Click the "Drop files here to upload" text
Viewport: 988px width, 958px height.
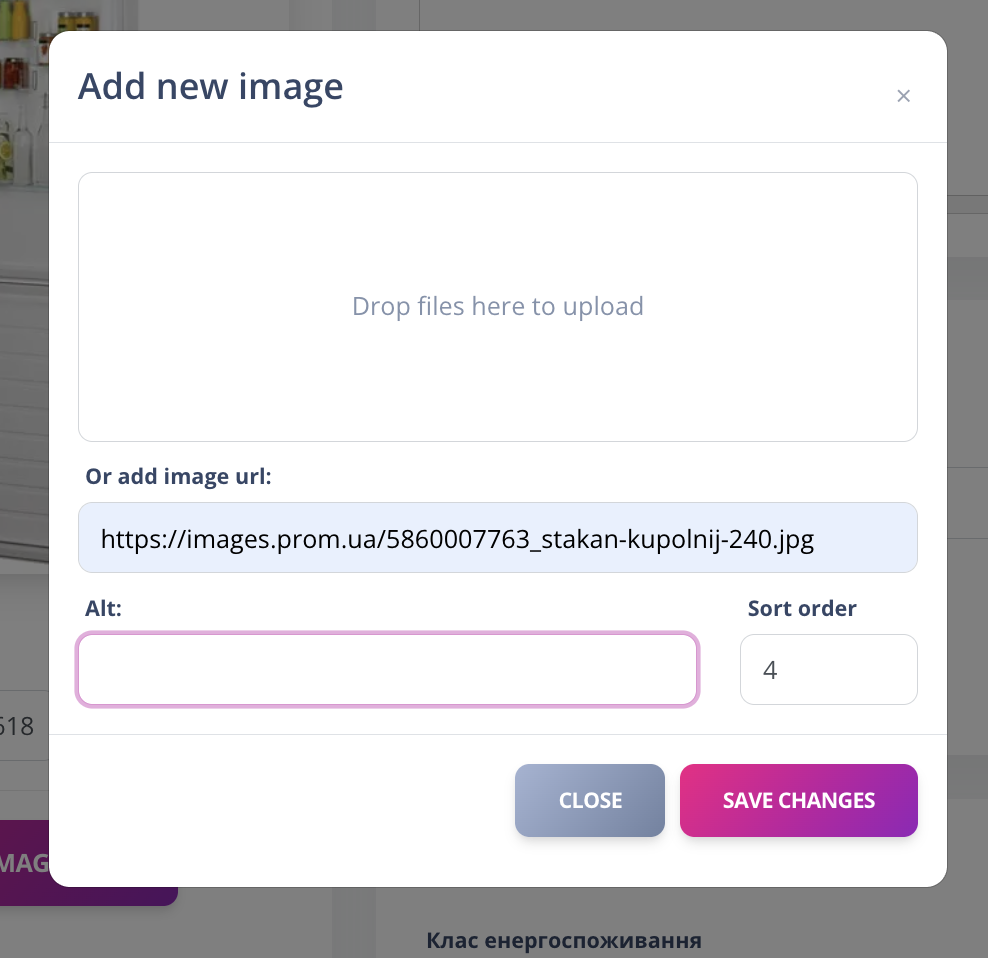498,306
